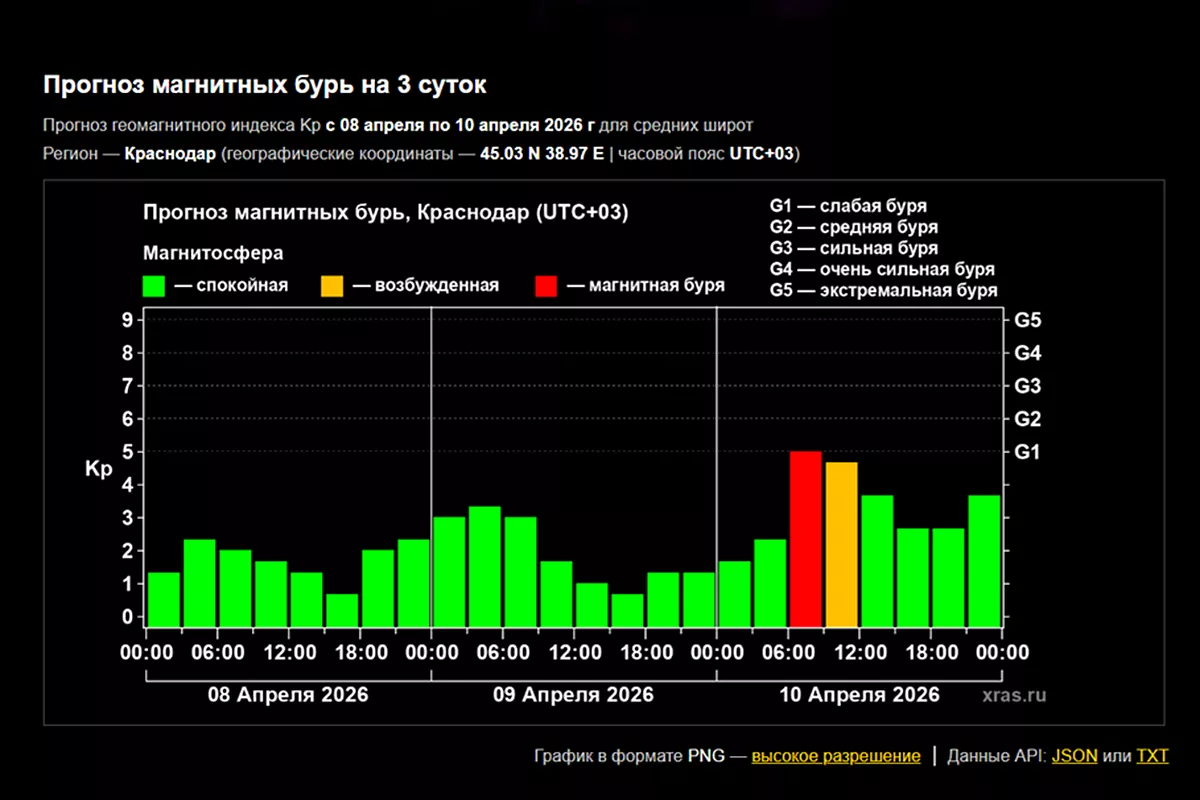This screenshot has width=1200, height=800.
Task: Open the "высокое разрешение" PNG link
Action: pos(836,756)
